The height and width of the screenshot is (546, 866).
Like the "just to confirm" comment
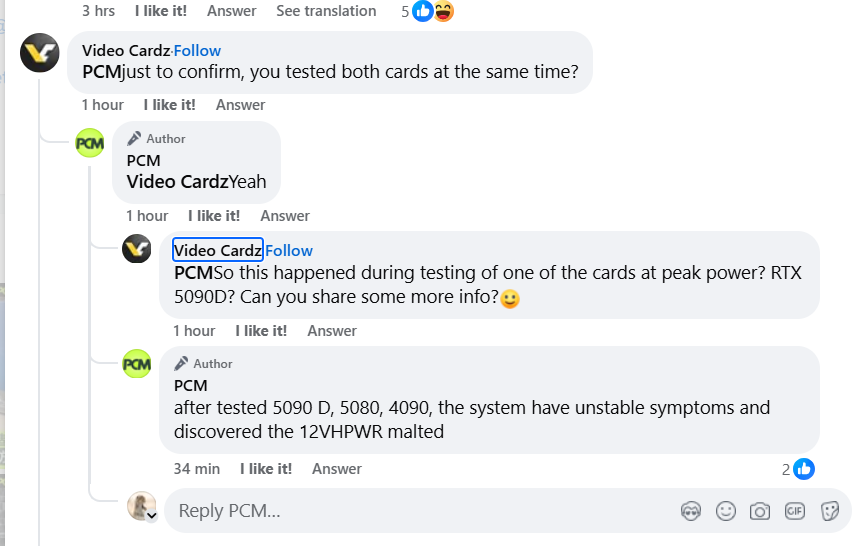[x=169, y=104]
